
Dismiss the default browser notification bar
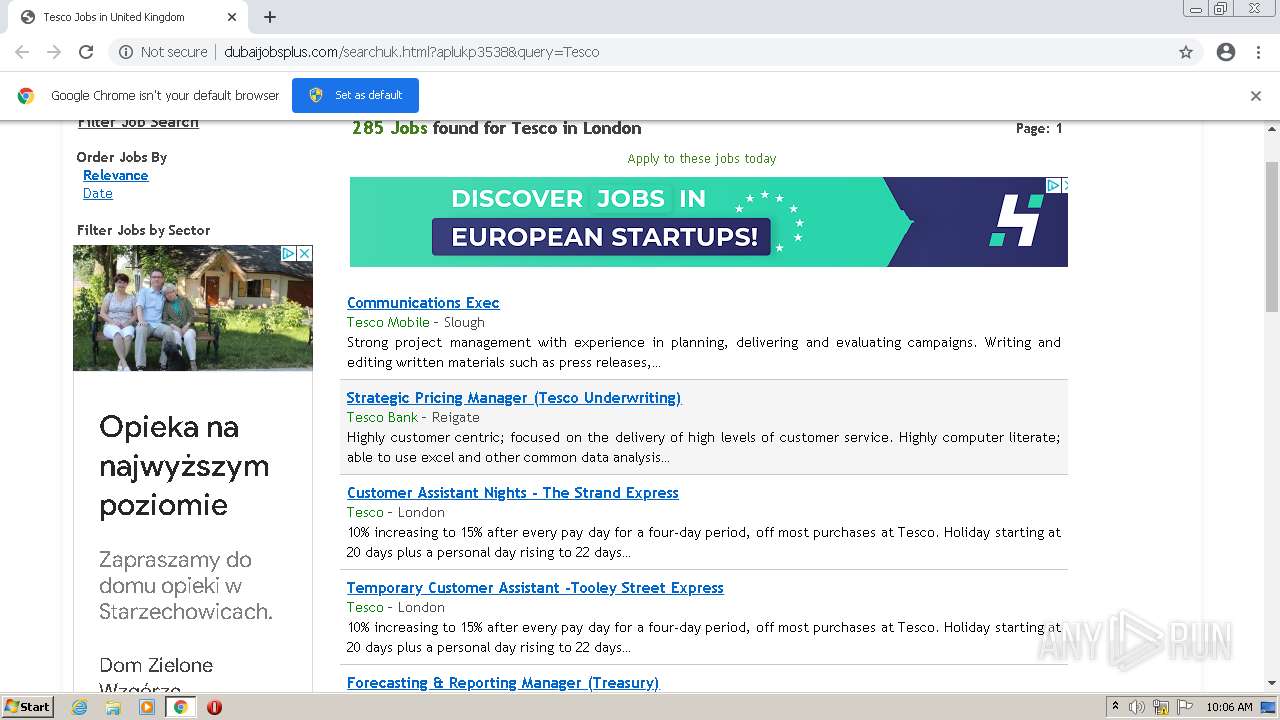click(1255, 96)
